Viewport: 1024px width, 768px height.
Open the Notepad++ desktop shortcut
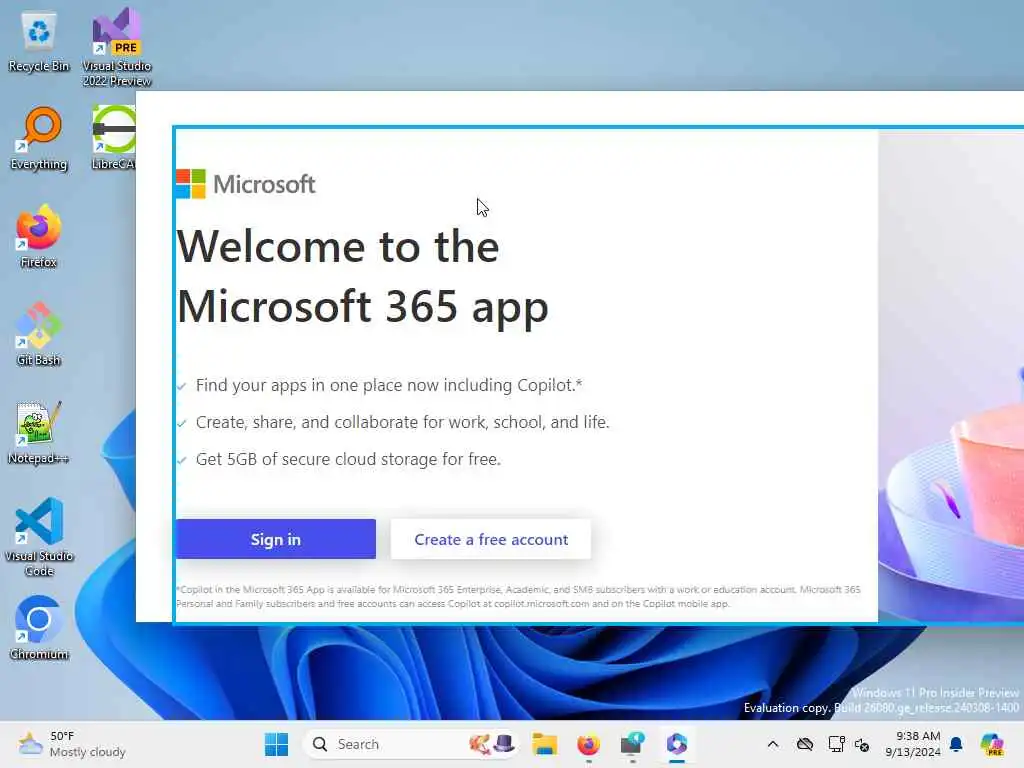click(39, 432)
